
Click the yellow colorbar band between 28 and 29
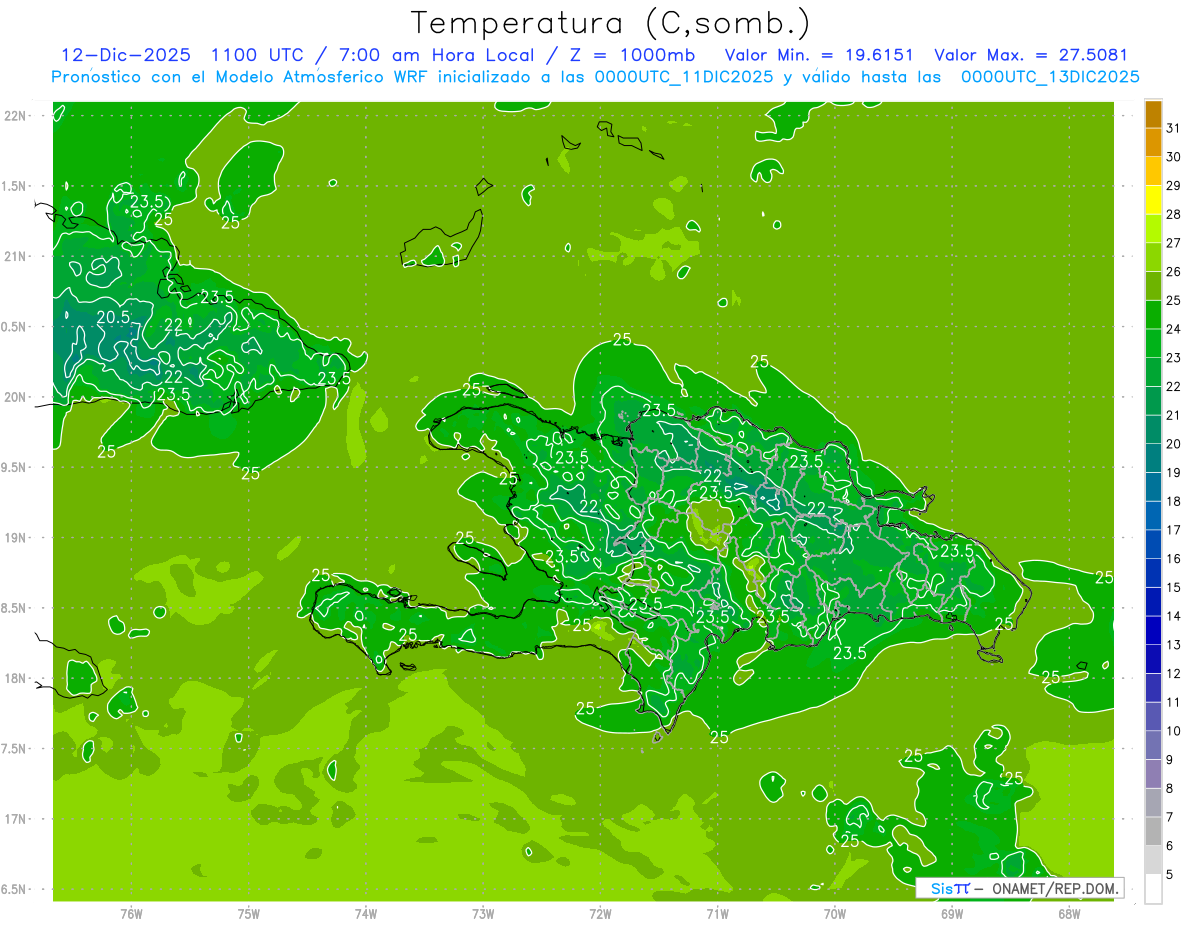tap(1153, 200)
